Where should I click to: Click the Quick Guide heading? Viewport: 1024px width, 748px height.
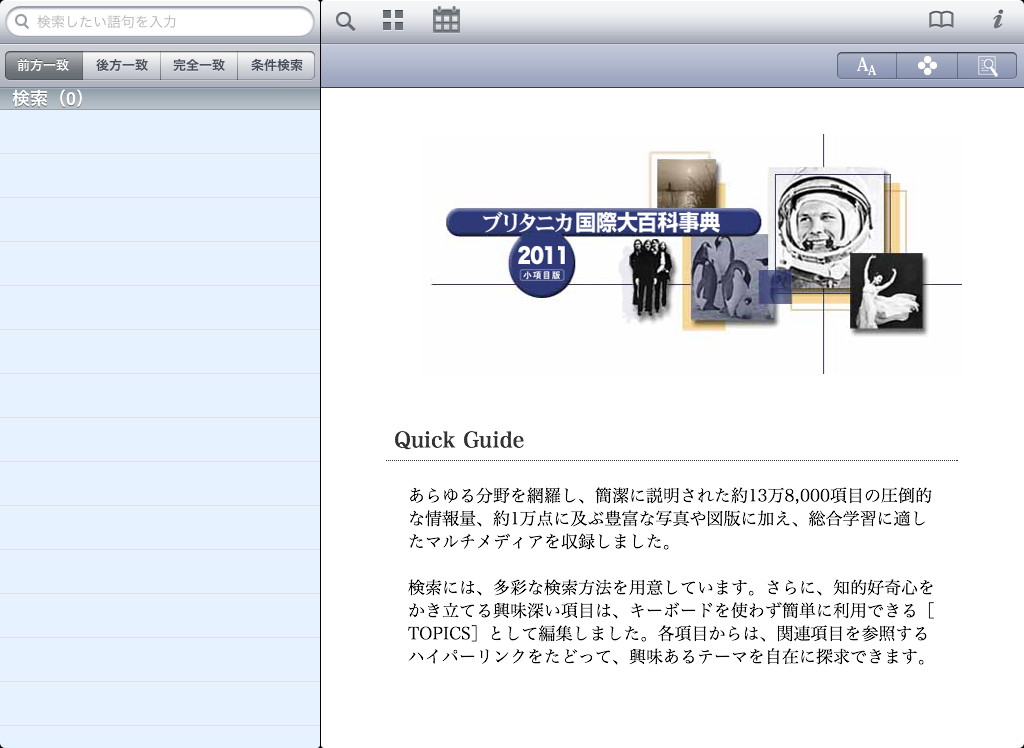pyautogui.click(x=459, y=440)
